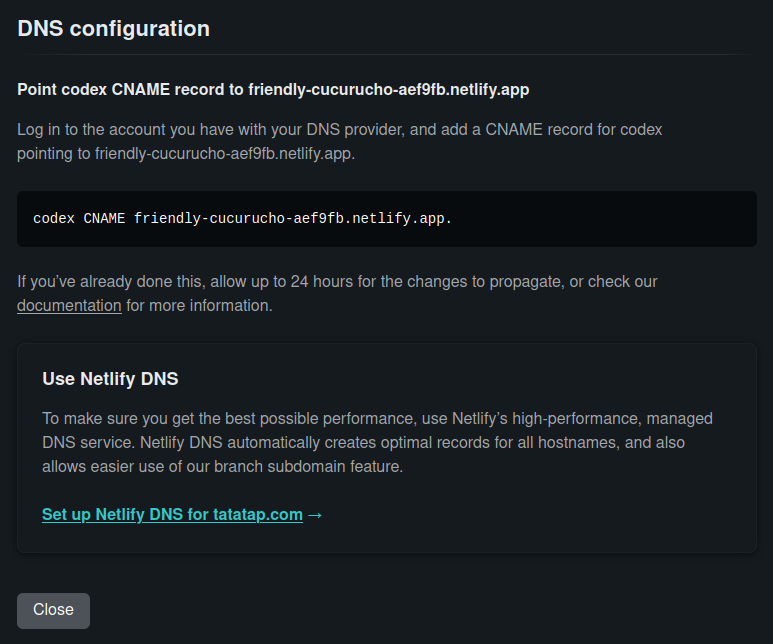Click inside the CNAME record code block
This screenshot has height=644, width=773.
point(387,219)
